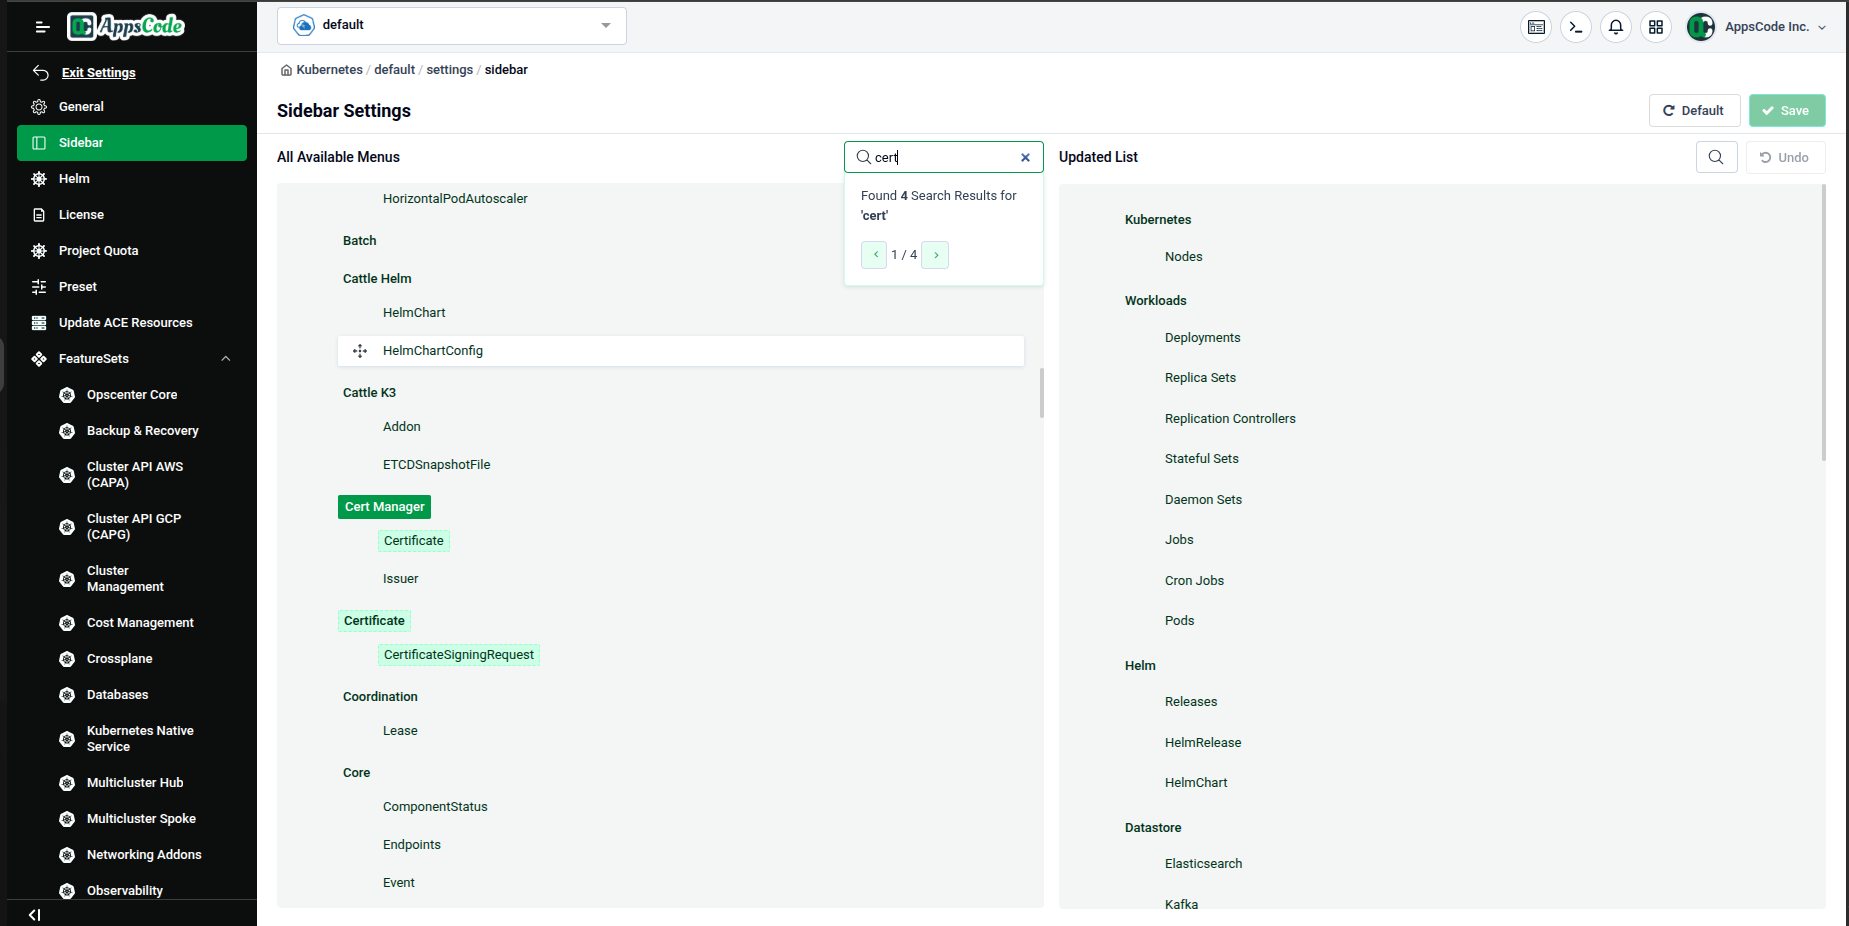Click the changelog board icon in the header
This screenshot has height=926, width=1849.
(x=1536, y=27)
